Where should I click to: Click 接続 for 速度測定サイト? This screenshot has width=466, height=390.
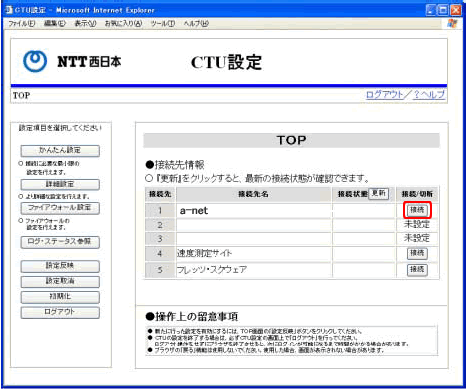click(x=417, y=253)
